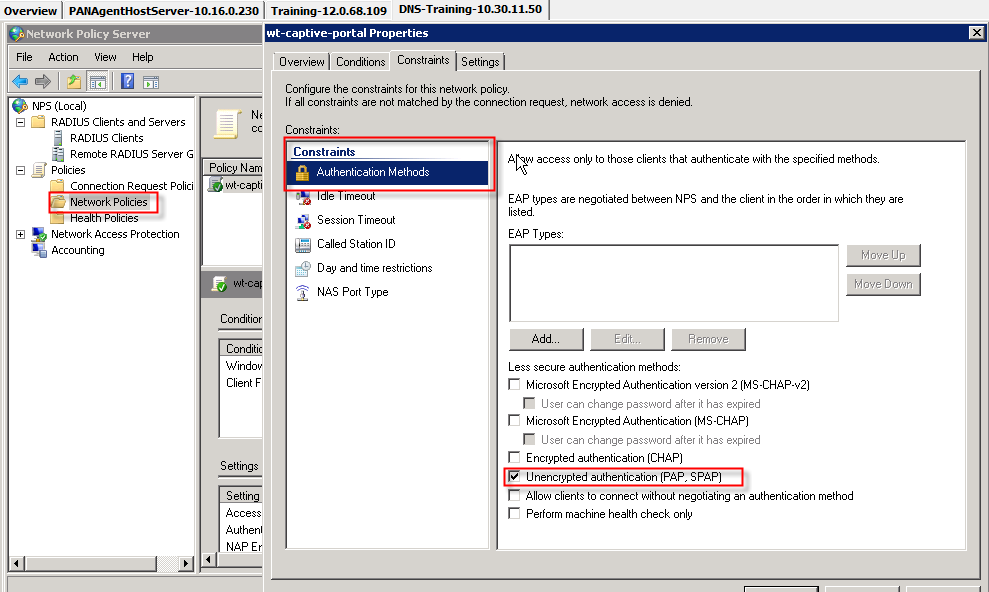This screenshot has width=989, height=592.
Task: Click the RADIUS Clients server icon
Action: [x=58, y=137]
